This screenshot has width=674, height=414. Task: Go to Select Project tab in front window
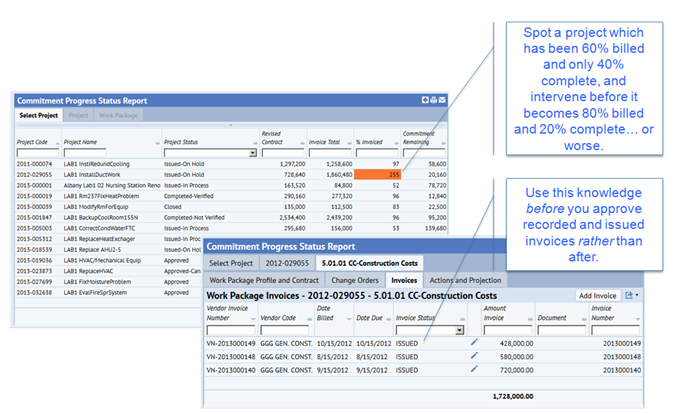(231, 263)
